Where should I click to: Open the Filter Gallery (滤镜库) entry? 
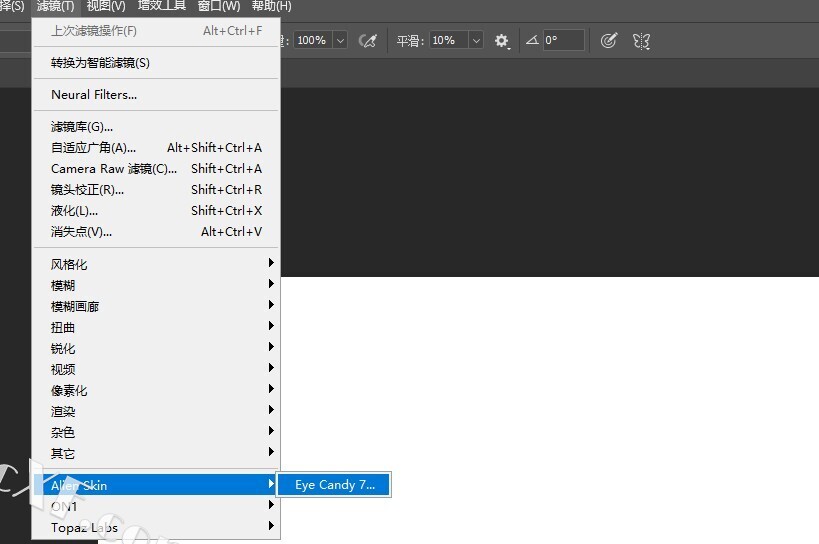(x=82, y=127)
